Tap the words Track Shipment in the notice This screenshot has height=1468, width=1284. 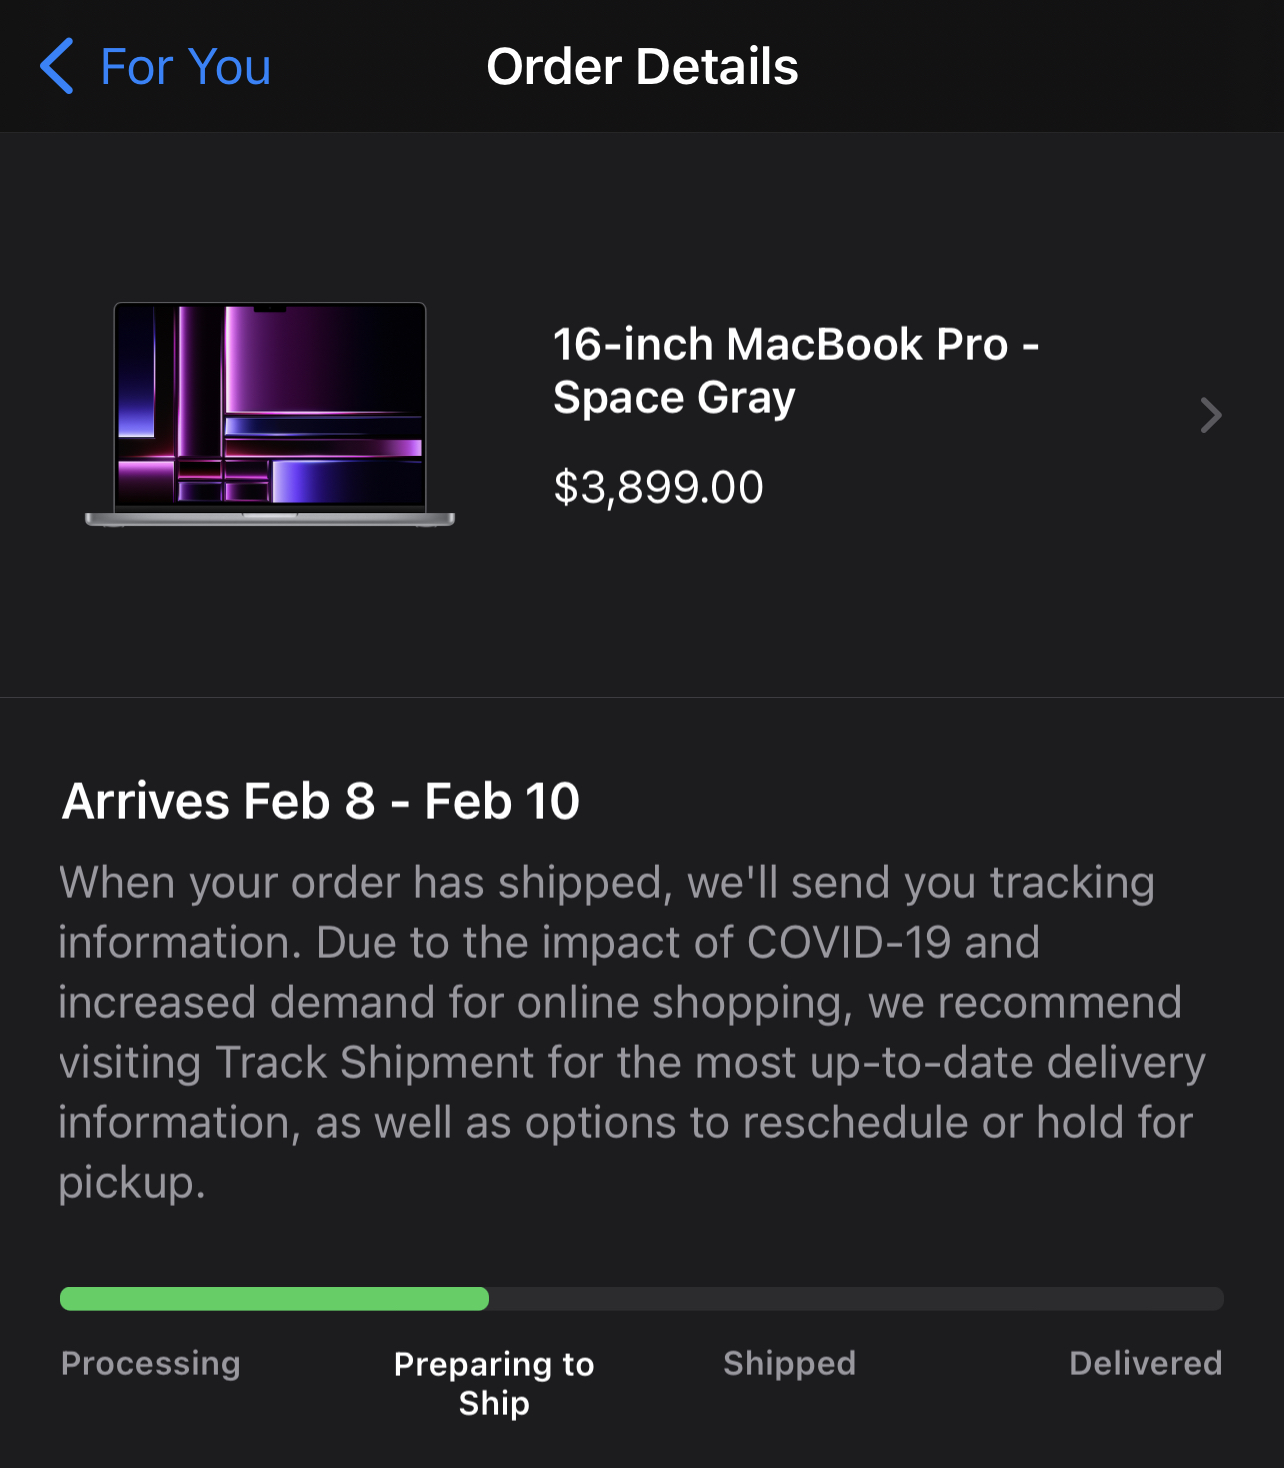374,1062
